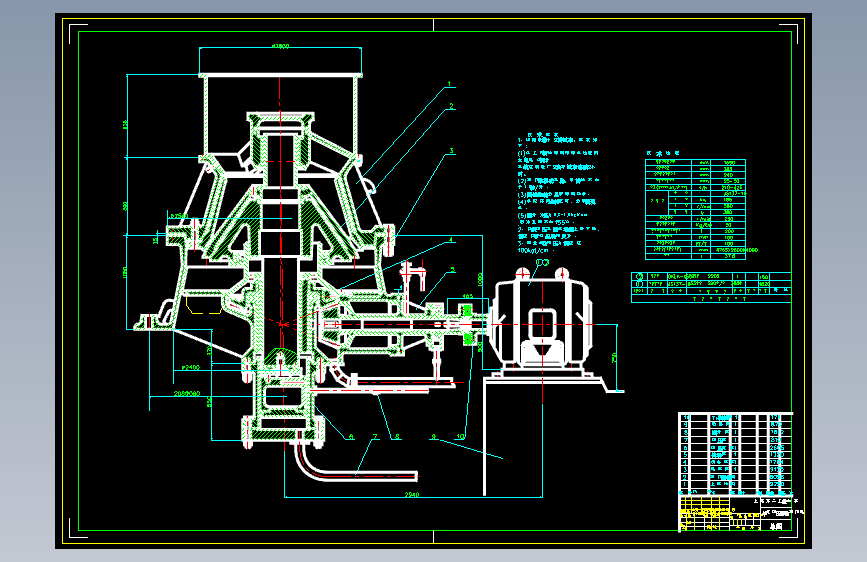Select callout number 6 below the crusher base
Screen dimensions: 867x562
(351, 436)
